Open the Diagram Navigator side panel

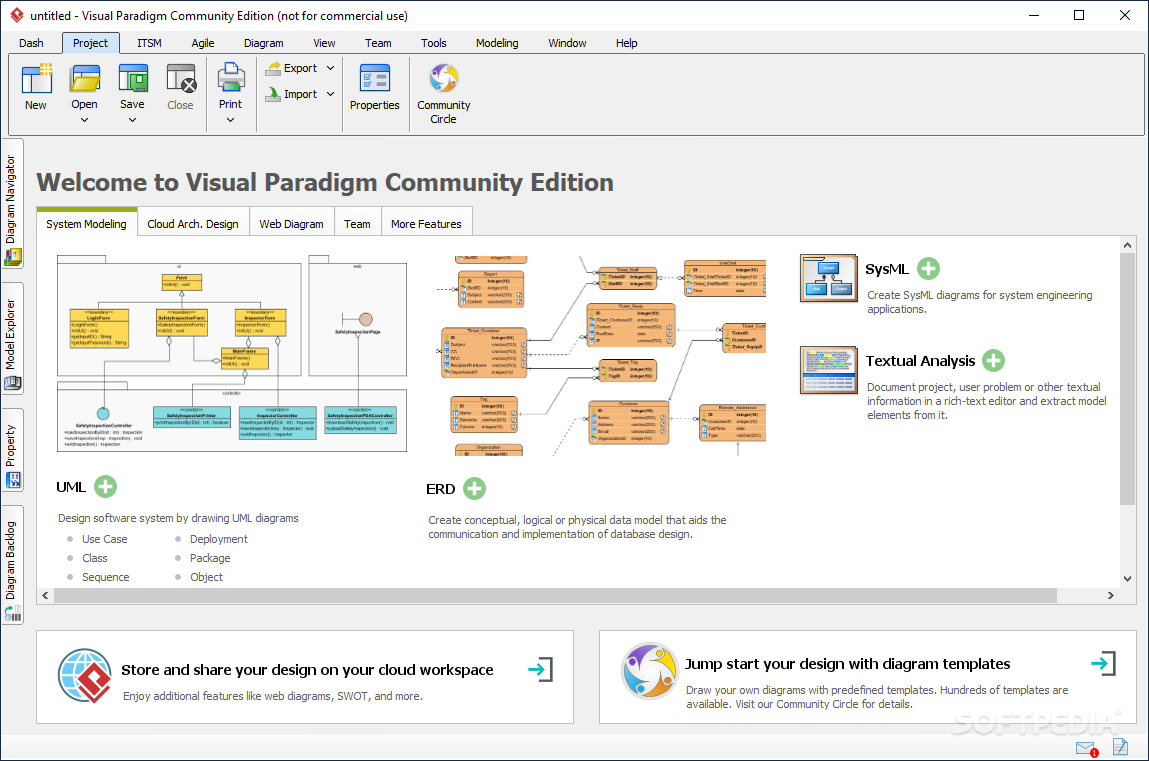coord(12,204)
